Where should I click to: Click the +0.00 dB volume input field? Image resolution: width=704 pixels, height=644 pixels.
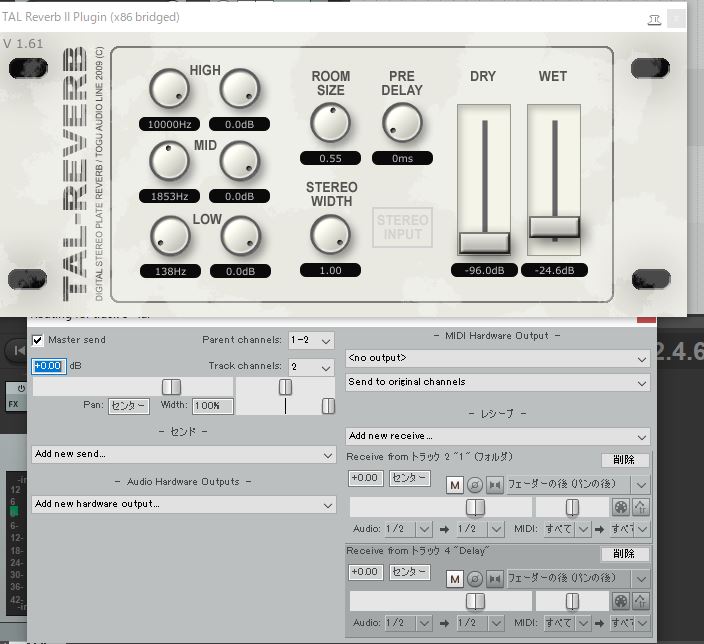click(x=48, y=366)
